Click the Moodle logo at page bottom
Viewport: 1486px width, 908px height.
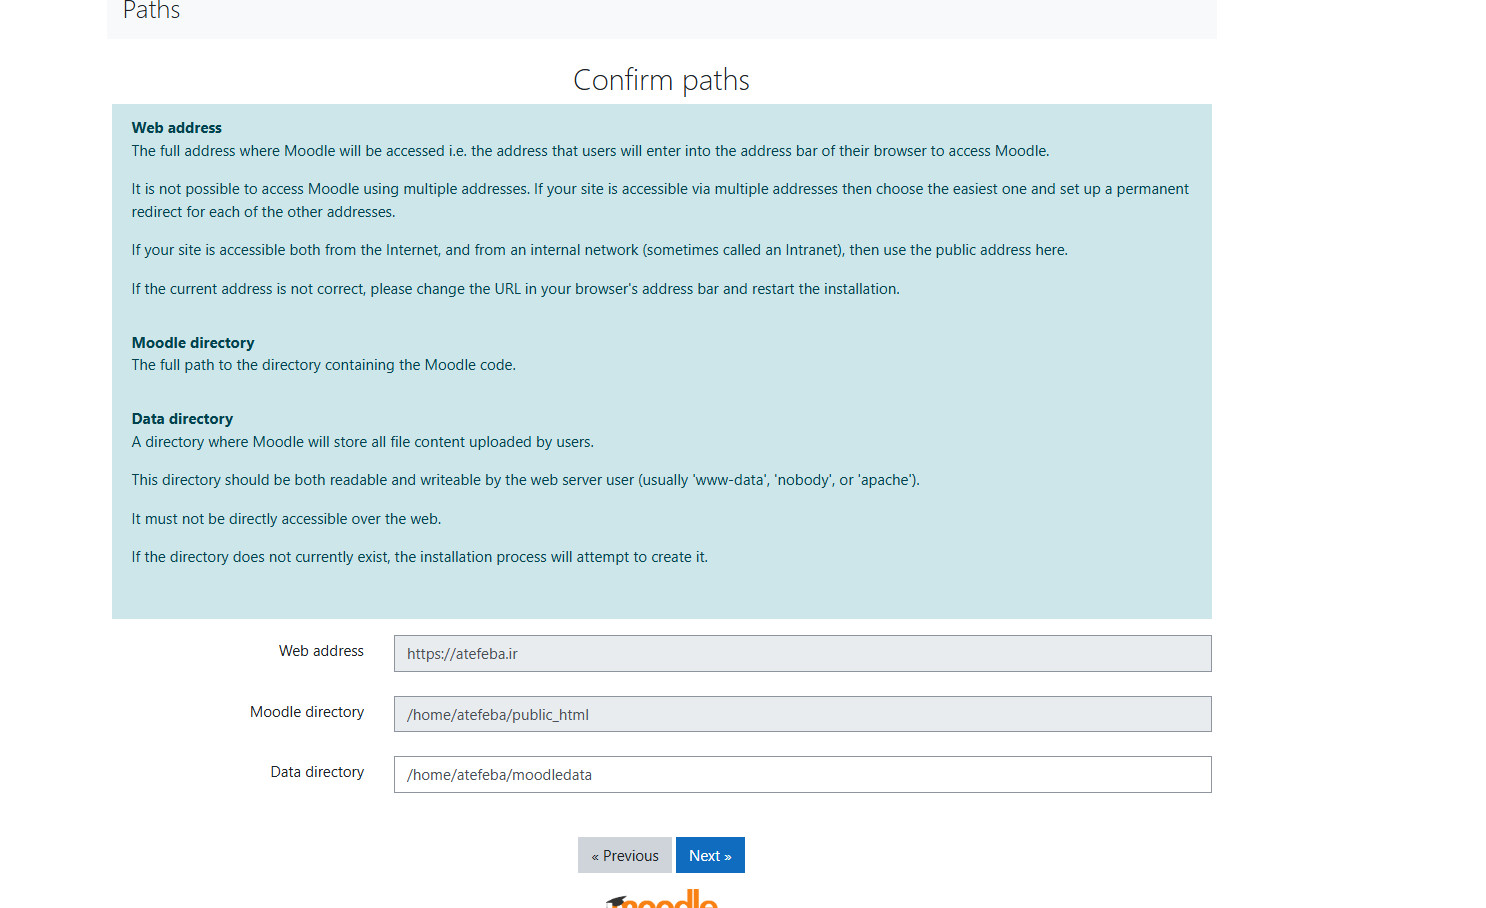661,898
